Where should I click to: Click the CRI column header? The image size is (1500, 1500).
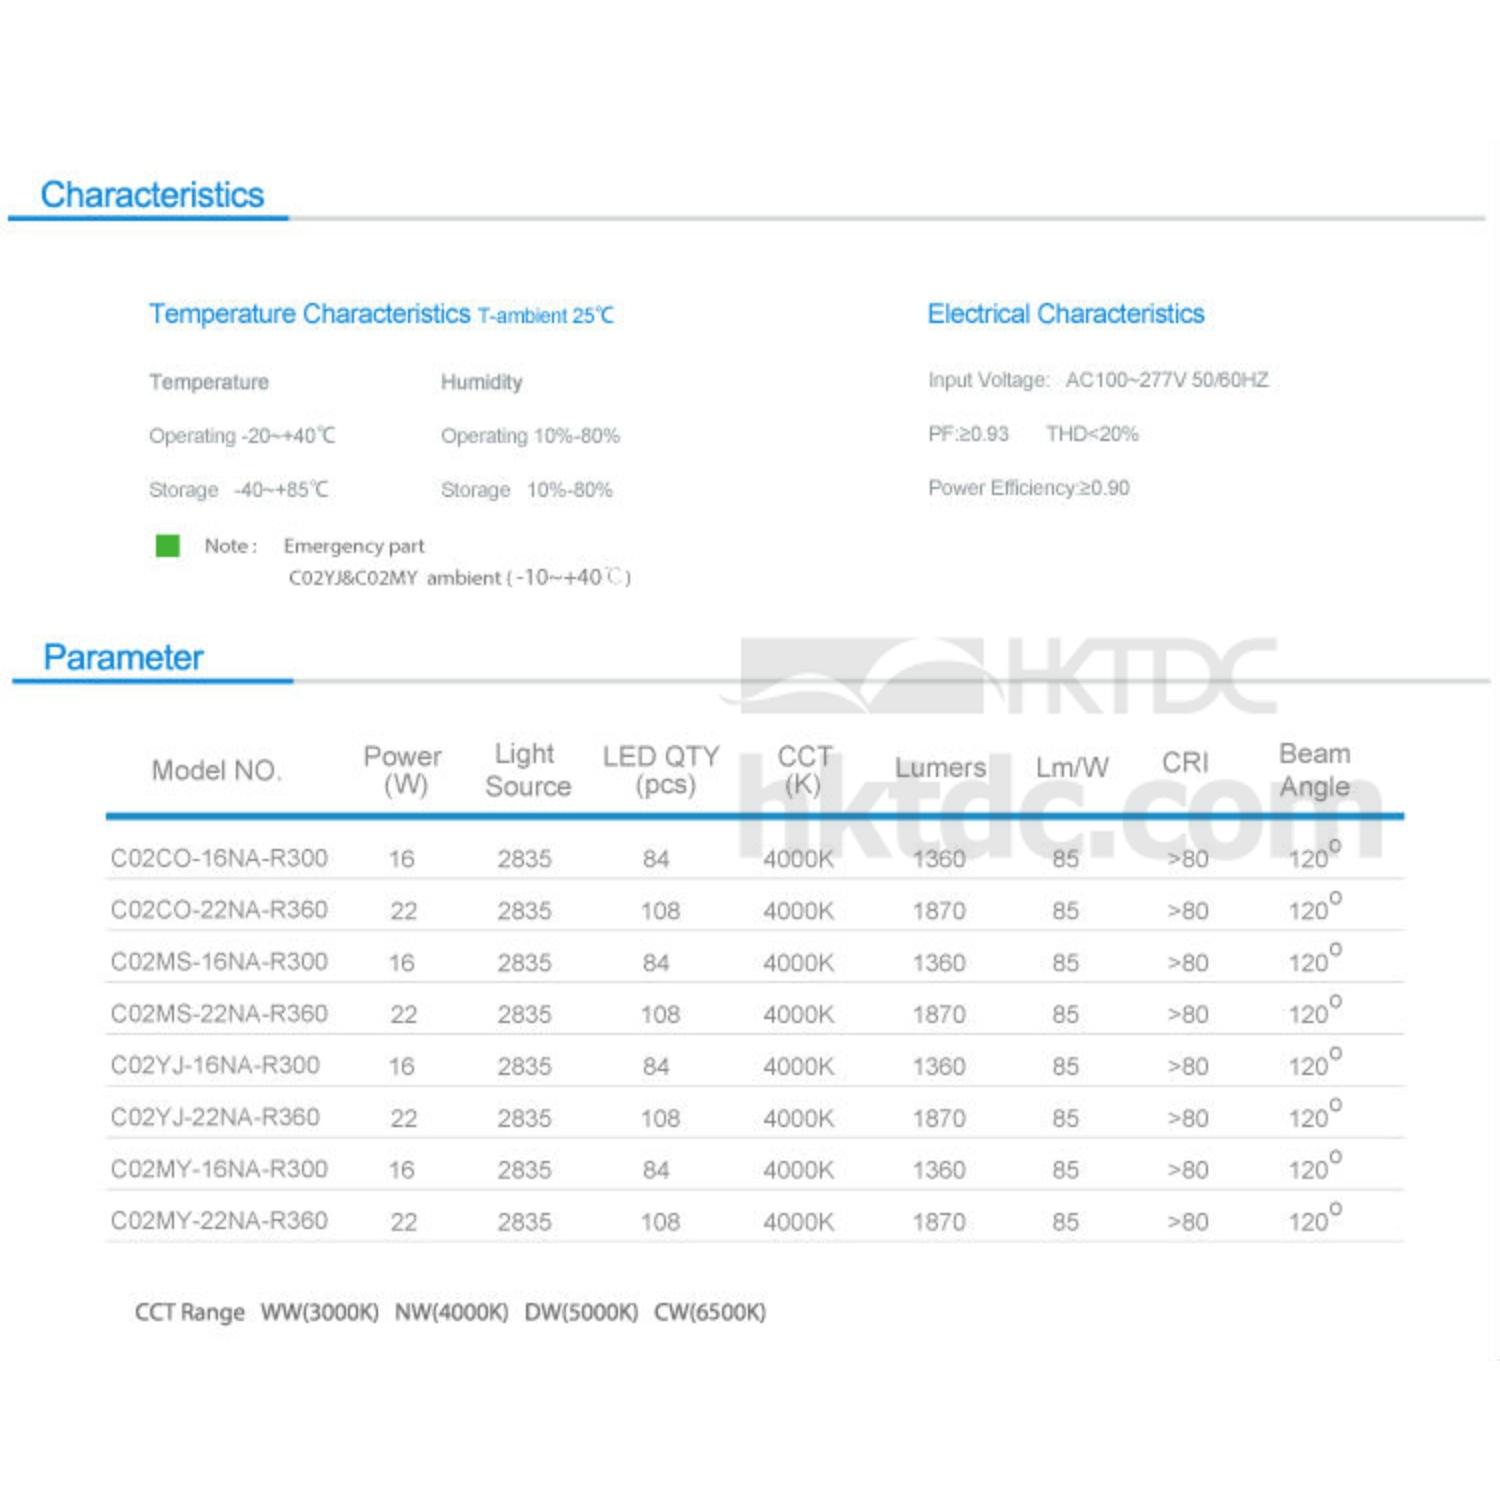point(1185,763)
